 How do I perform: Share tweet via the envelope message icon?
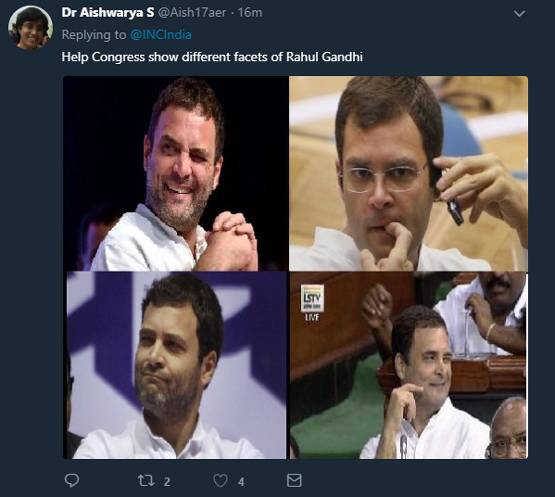coord(294,480)
